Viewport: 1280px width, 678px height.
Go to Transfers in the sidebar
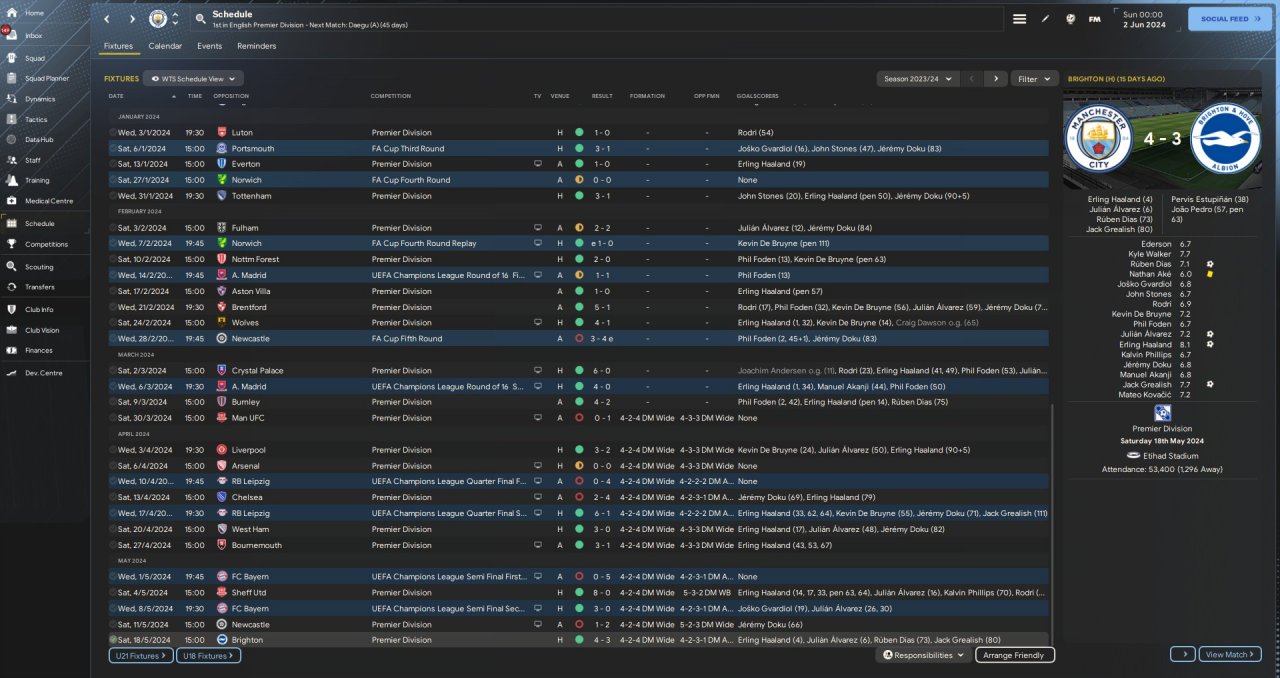pos(40,287)
